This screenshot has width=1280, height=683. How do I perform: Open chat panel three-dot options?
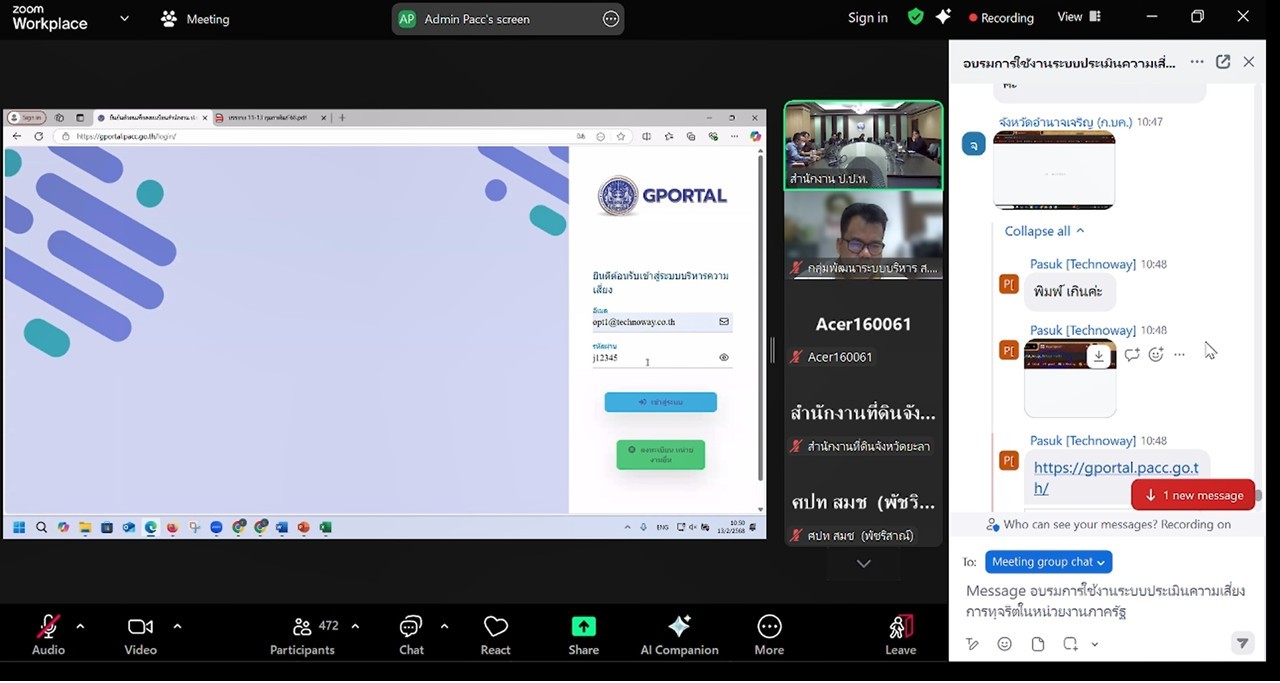pyautogui.click(x=1197, y=62)
